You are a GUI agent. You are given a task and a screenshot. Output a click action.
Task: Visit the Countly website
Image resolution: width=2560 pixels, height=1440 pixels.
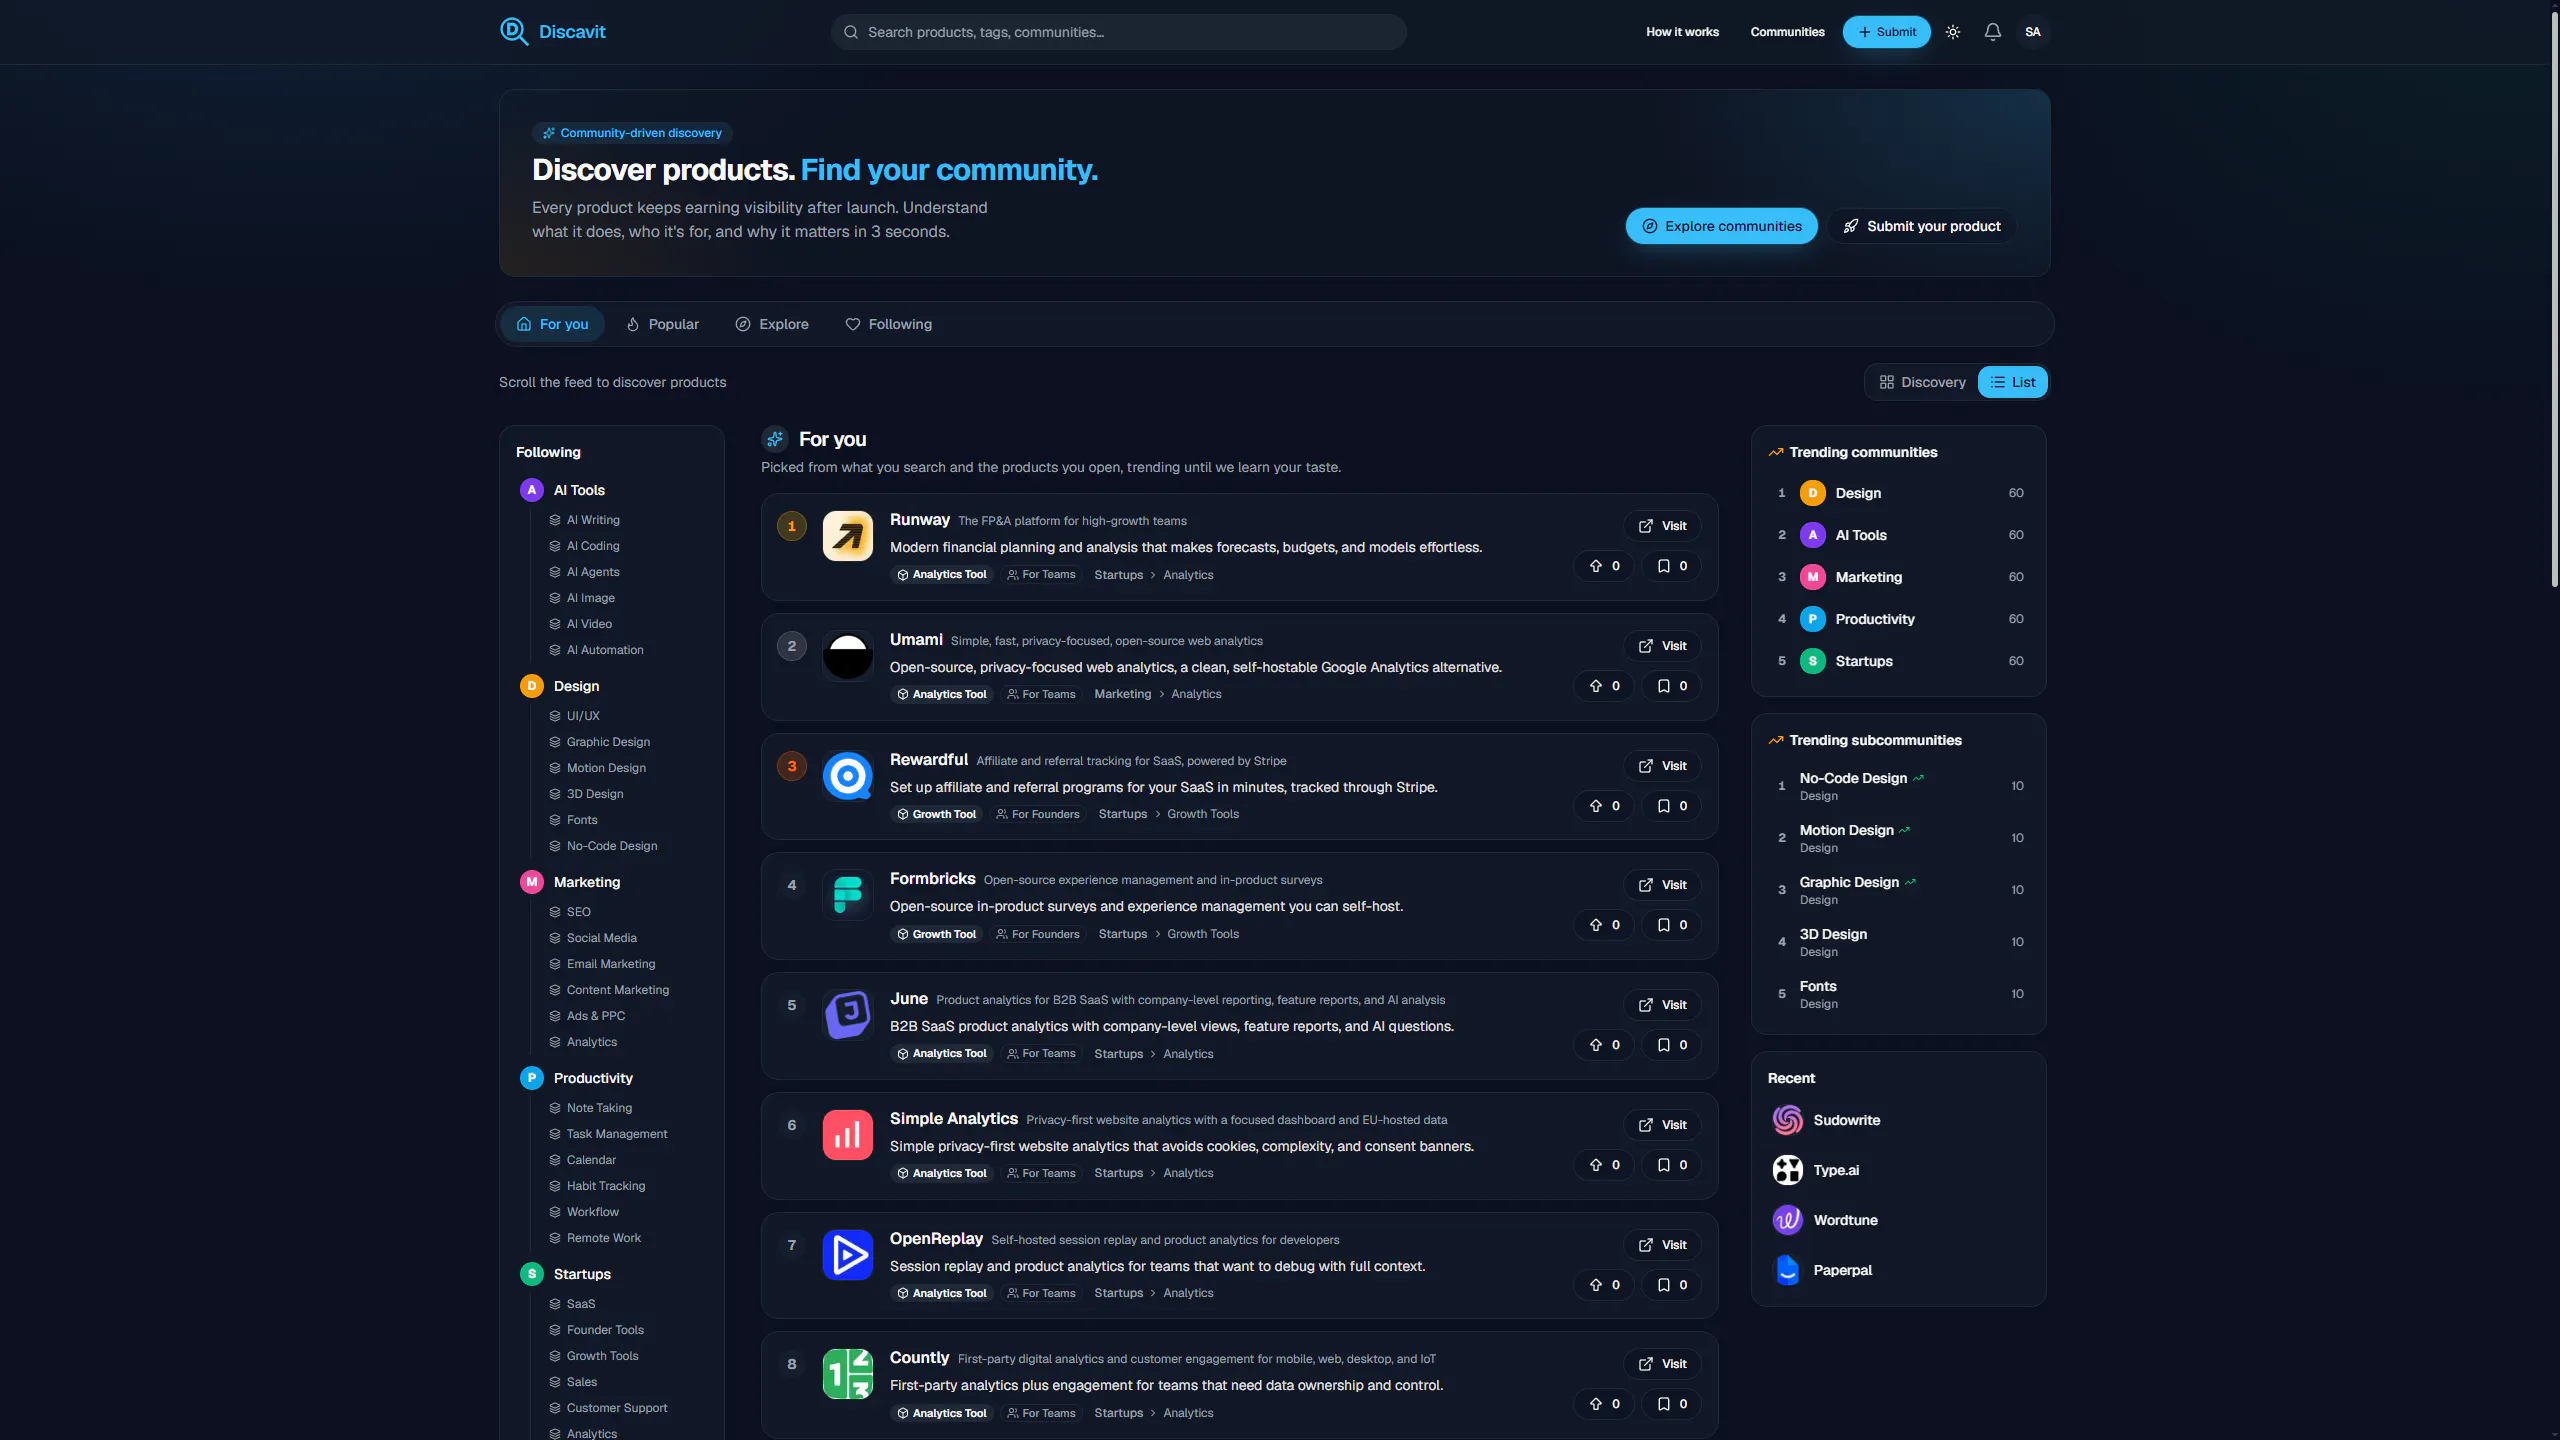click(x=1662, y=1364)
